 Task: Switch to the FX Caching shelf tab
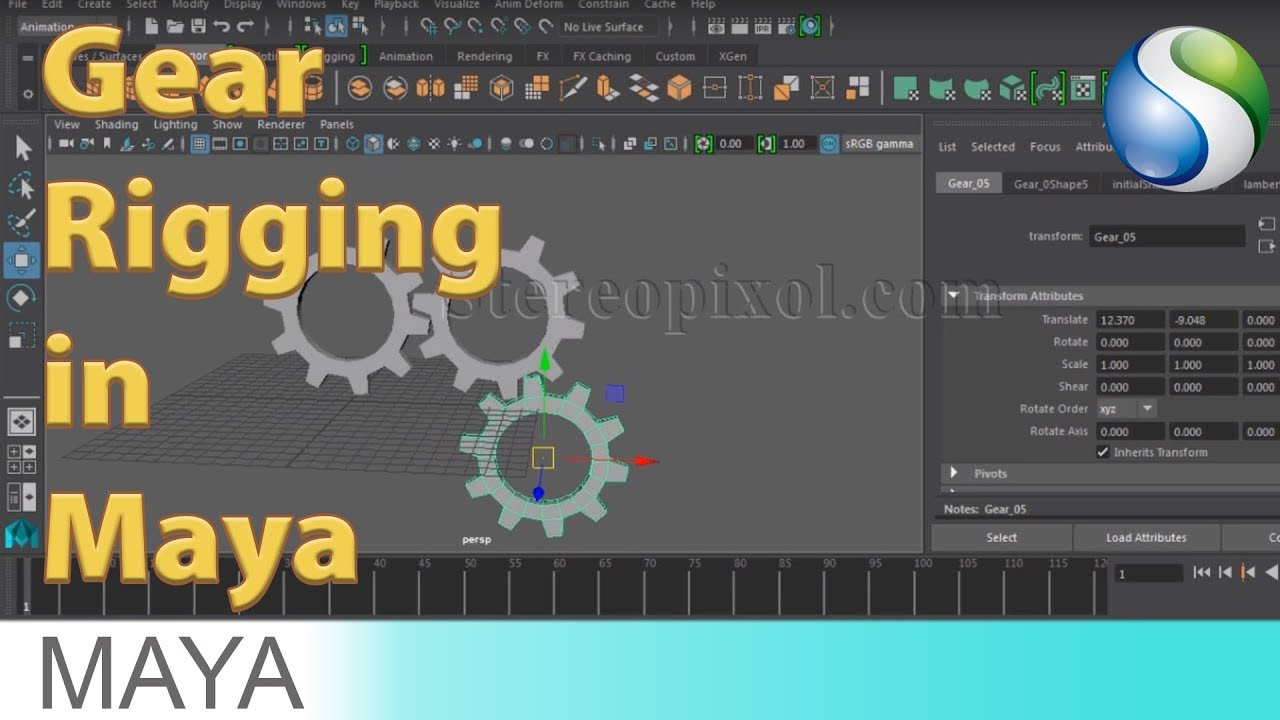click(x=603, y=56)
